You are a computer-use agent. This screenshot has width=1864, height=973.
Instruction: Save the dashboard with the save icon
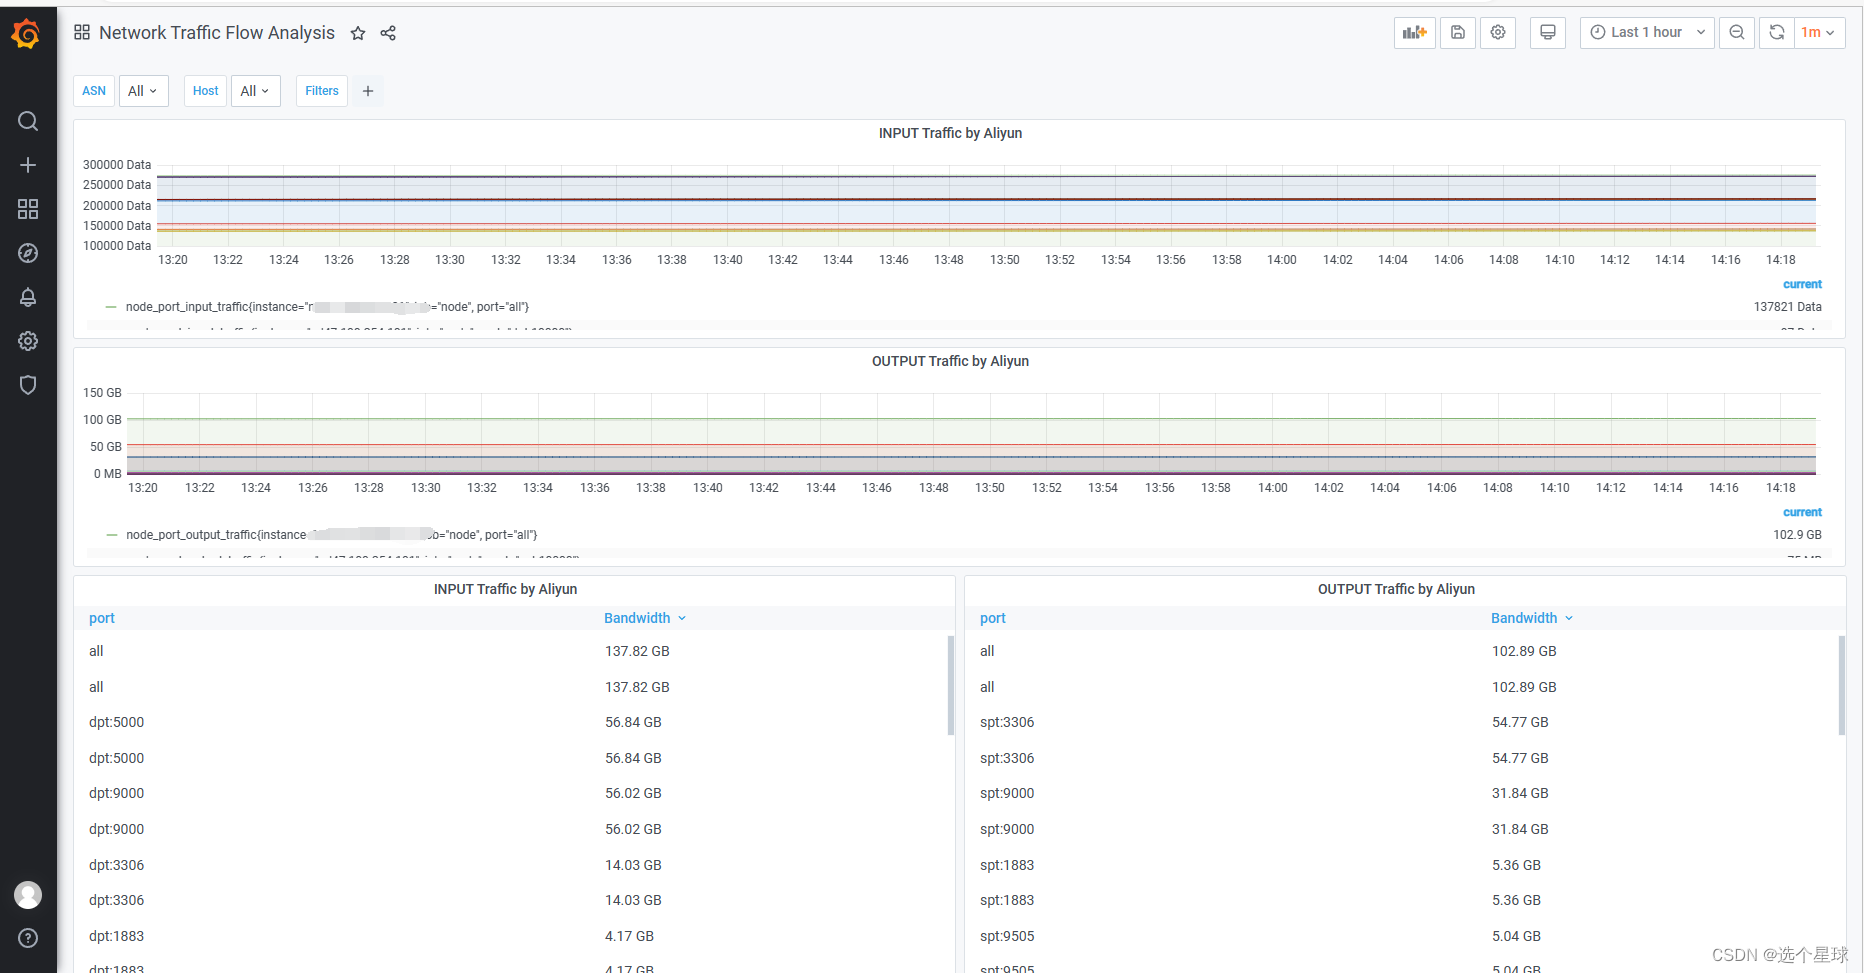coord(1457,32)
